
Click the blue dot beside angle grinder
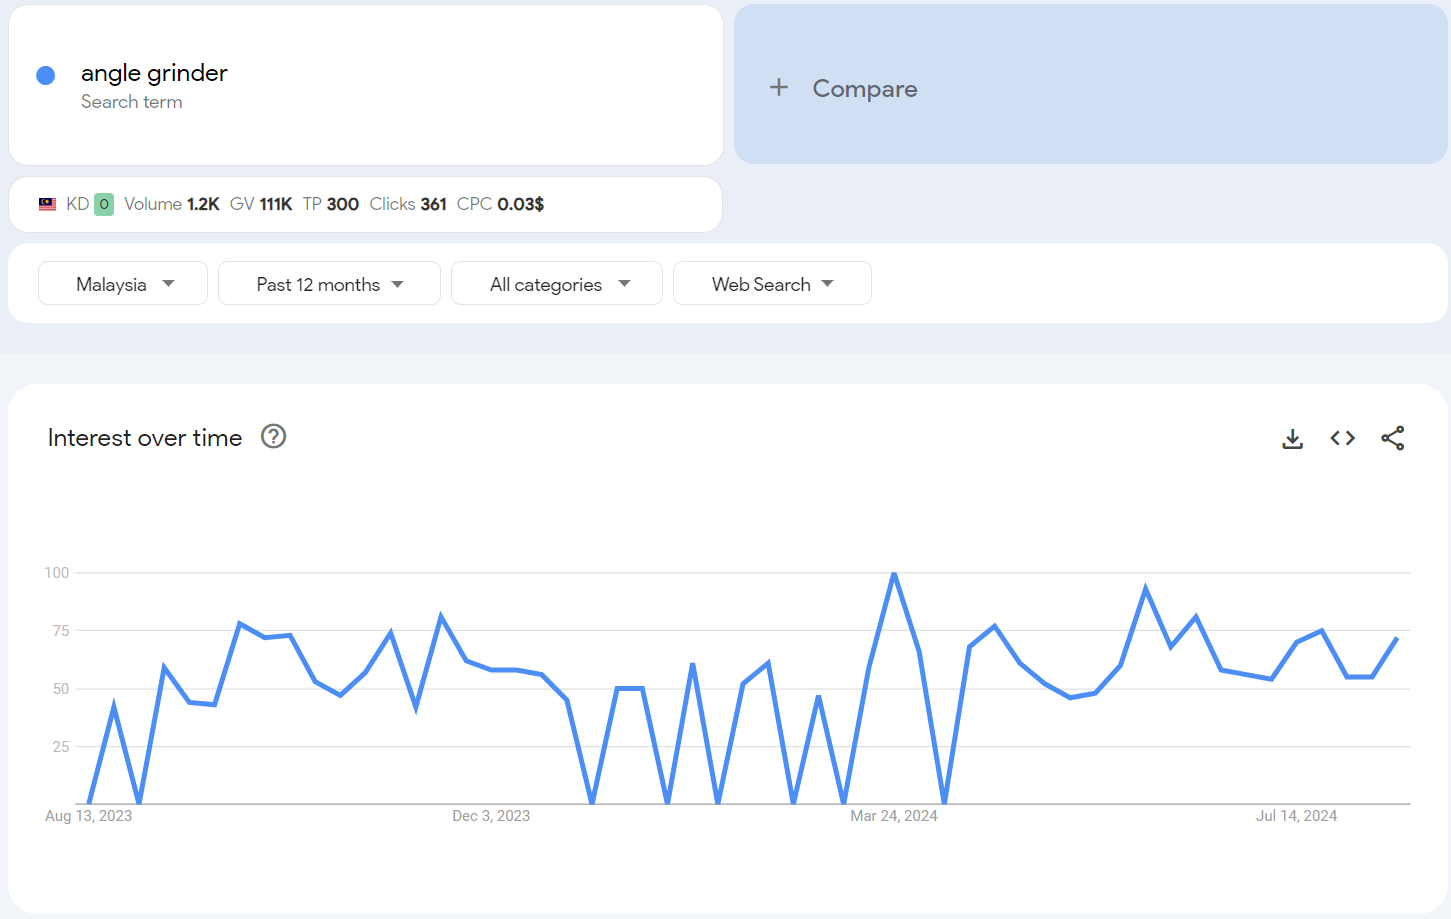pyautogui.click(x=46, y=75)
